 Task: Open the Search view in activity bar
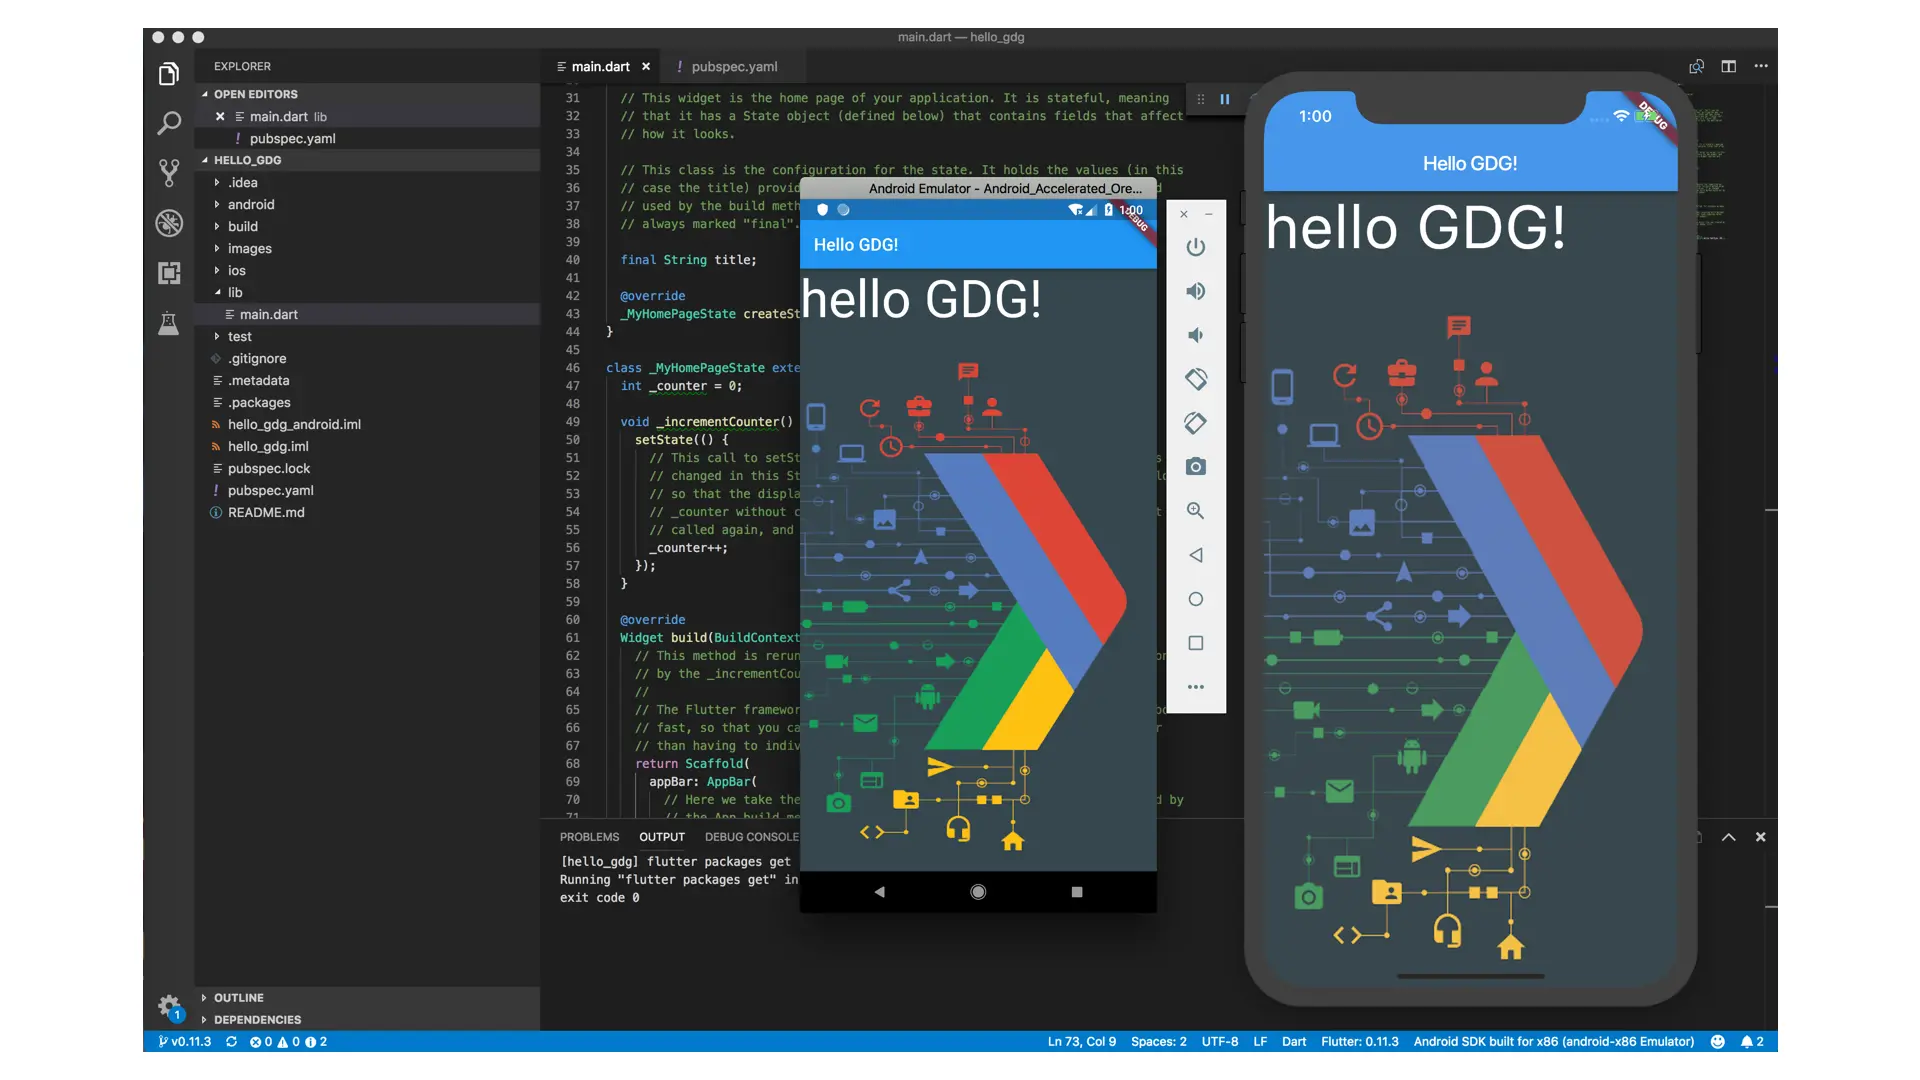(x=169, y=123)
